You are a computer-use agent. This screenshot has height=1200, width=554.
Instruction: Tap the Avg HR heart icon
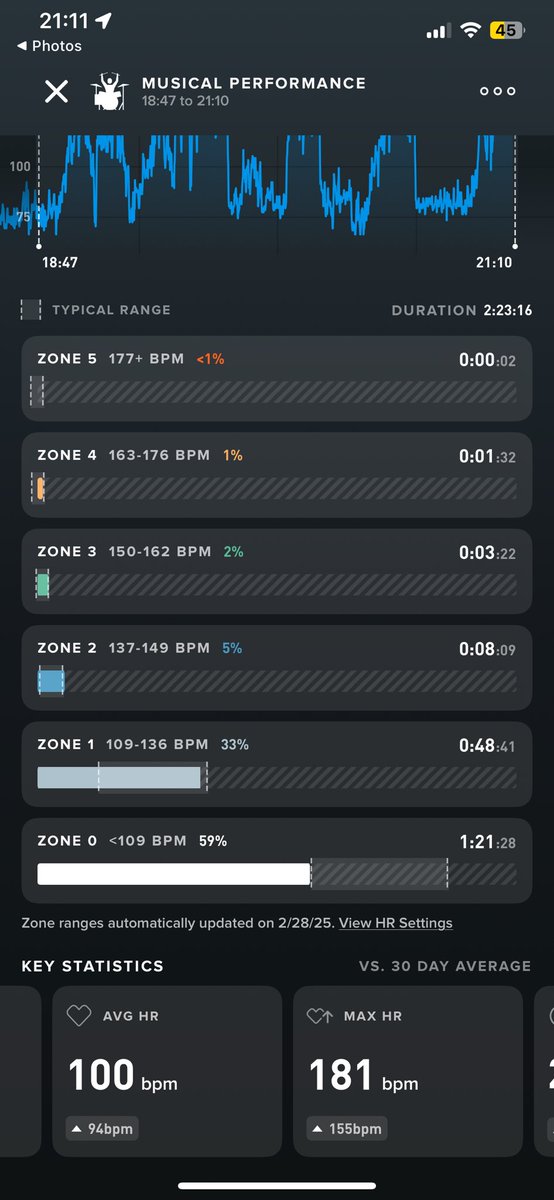79,1016
